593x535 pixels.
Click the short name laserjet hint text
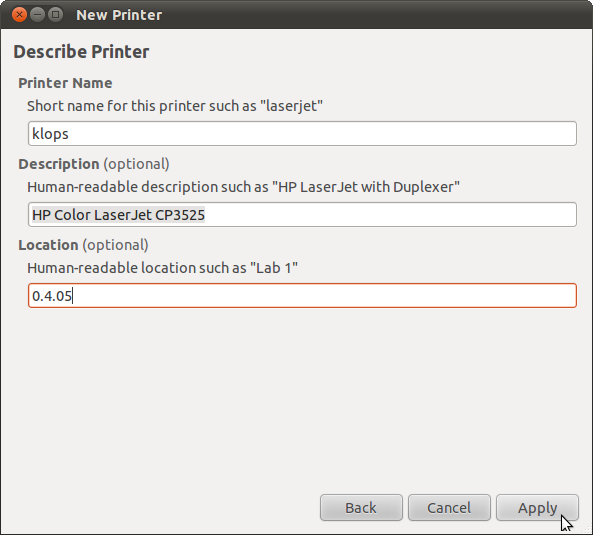tap(175, 106)
